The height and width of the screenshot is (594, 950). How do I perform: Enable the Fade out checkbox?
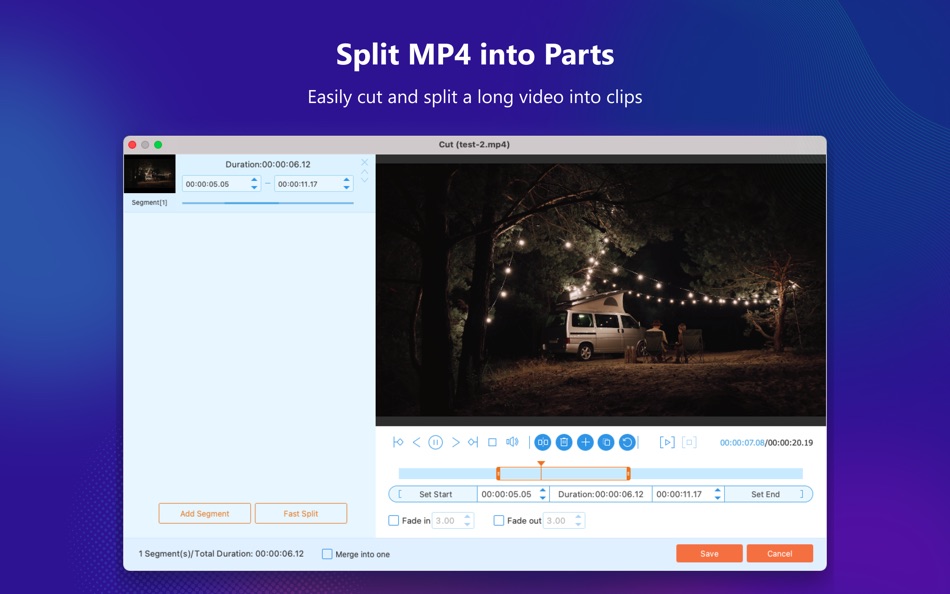pyautogui.click(x=499, y=521)
